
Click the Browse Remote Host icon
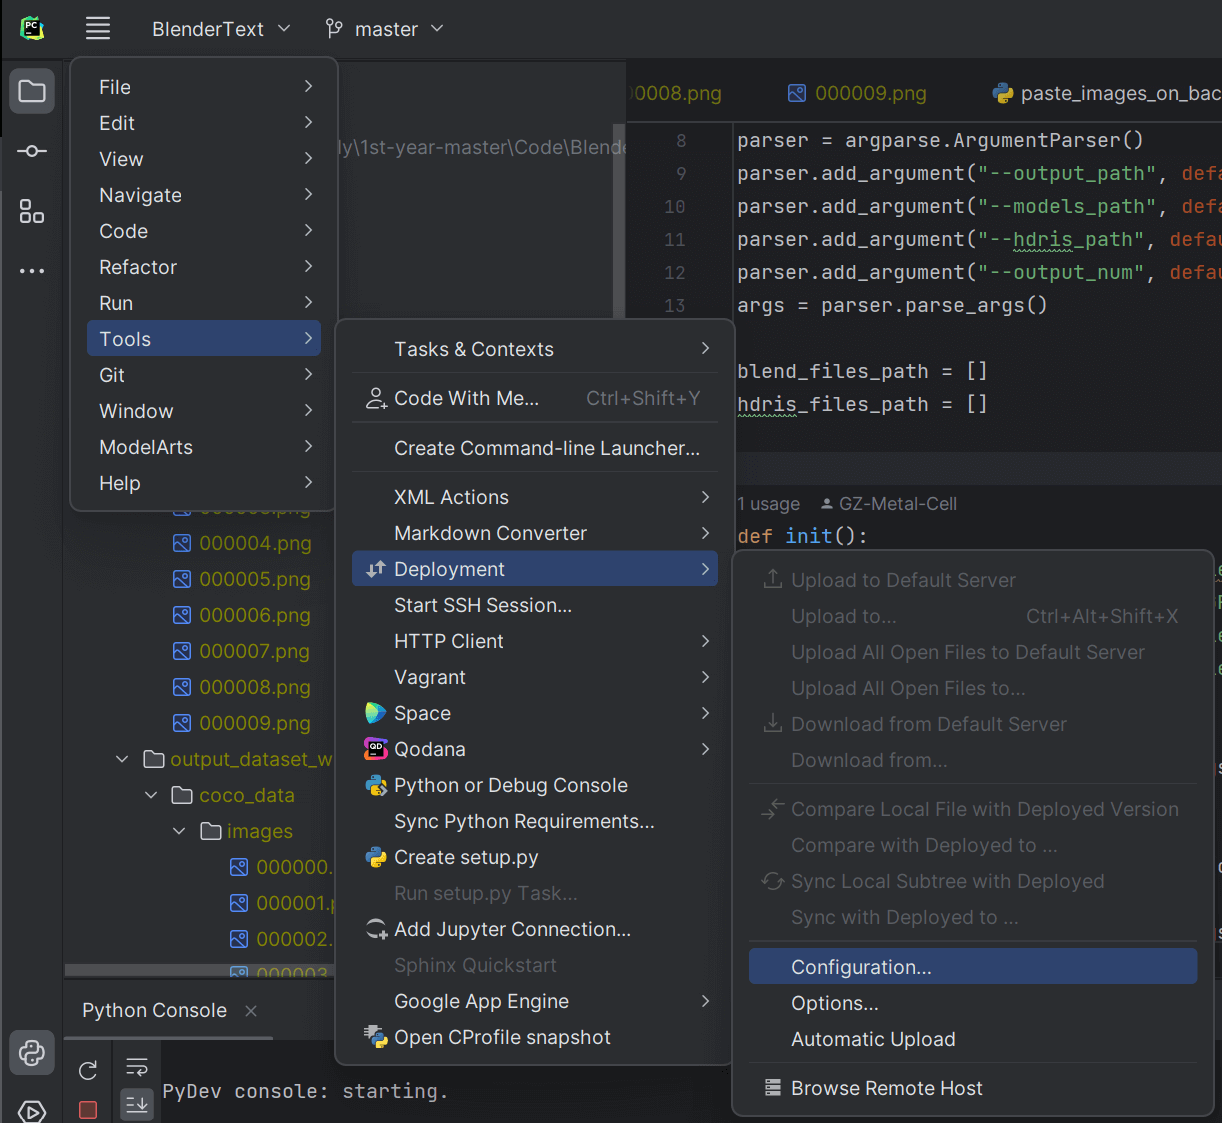[773, 1088]
